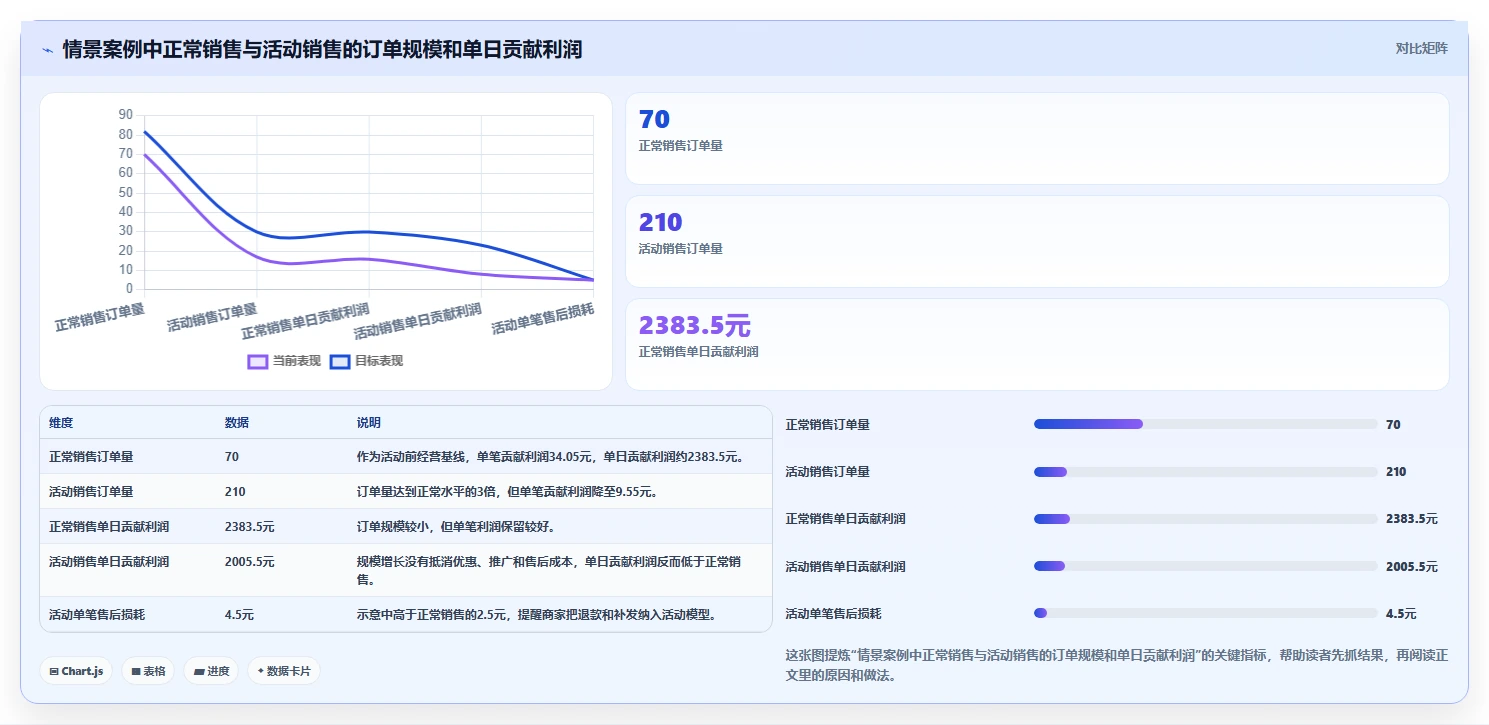Click the 说明 column header
The height and width of the screenshot is (725, 1489).
[369, 423]
